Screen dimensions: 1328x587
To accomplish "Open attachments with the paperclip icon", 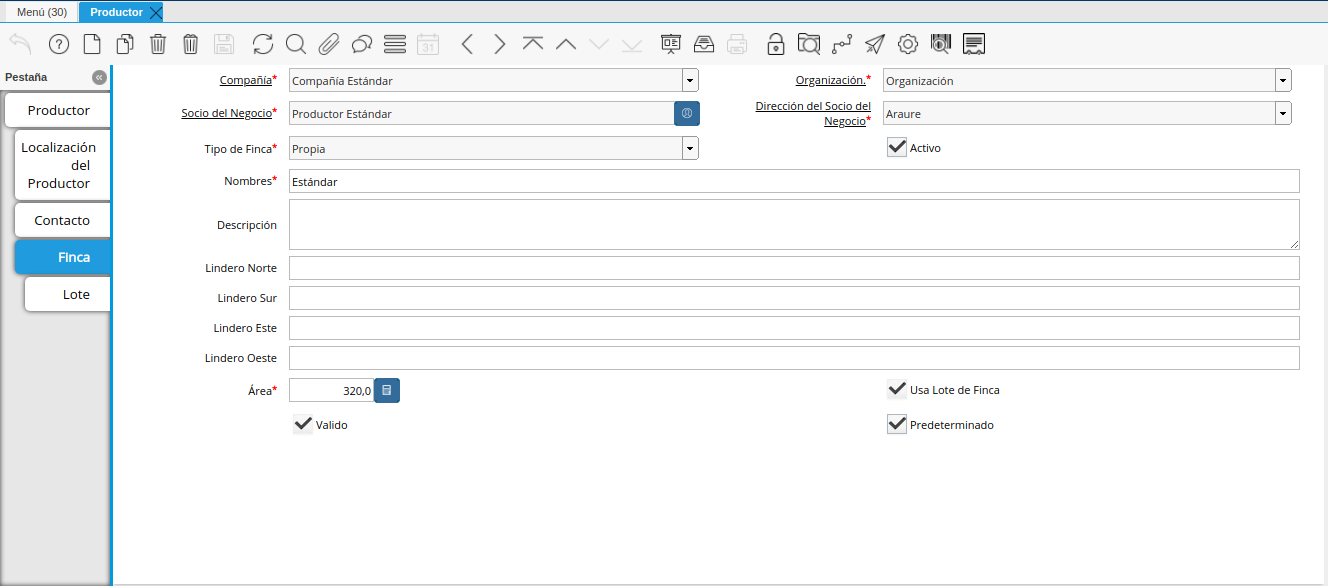I will point(328,44).
